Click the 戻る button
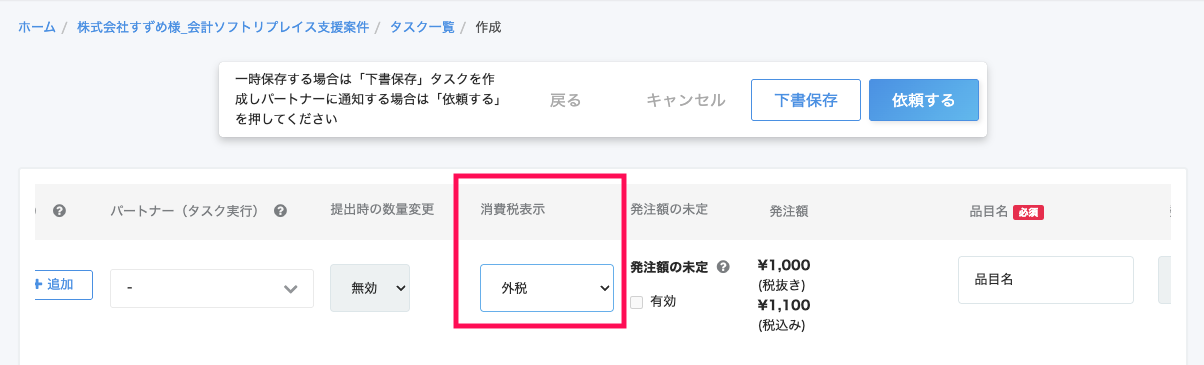This screenshot has height=365, width=1204. (565, 100)
